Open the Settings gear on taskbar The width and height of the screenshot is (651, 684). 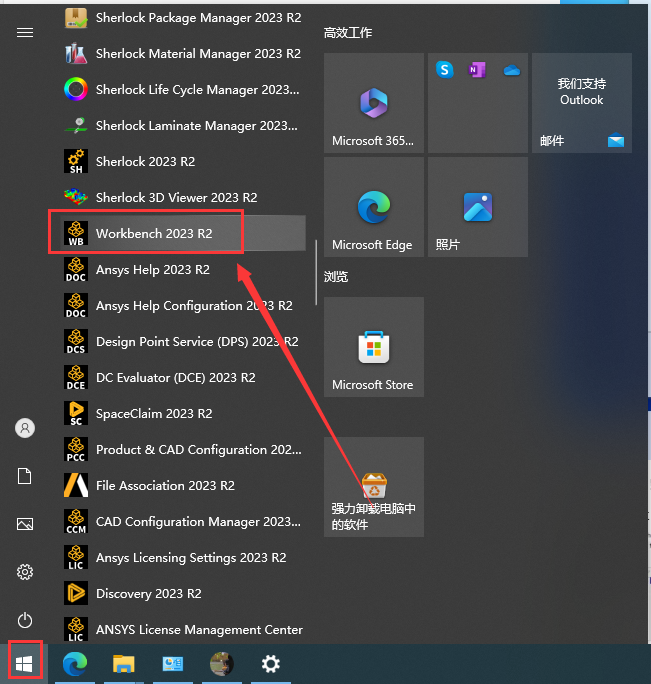coord(271,664)
